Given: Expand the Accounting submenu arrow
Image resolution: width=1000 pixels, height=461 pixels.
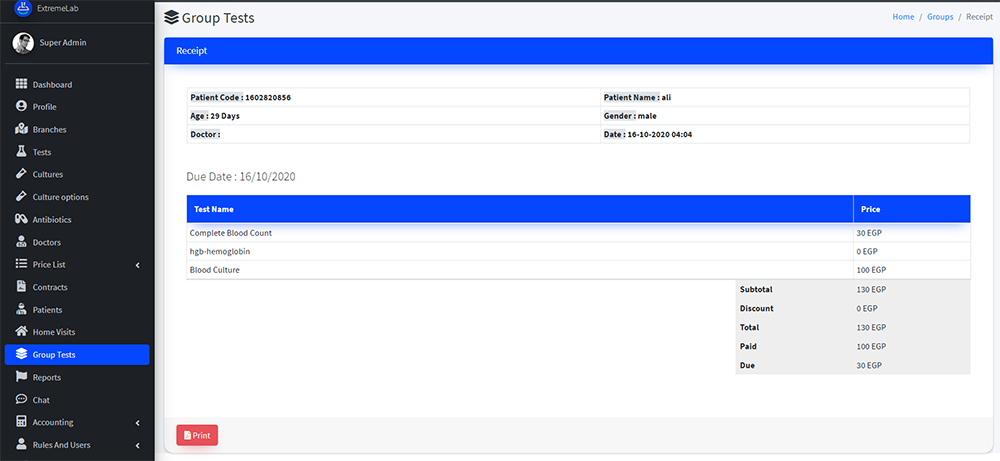Looking at the screenshot, I should (137, 423).
